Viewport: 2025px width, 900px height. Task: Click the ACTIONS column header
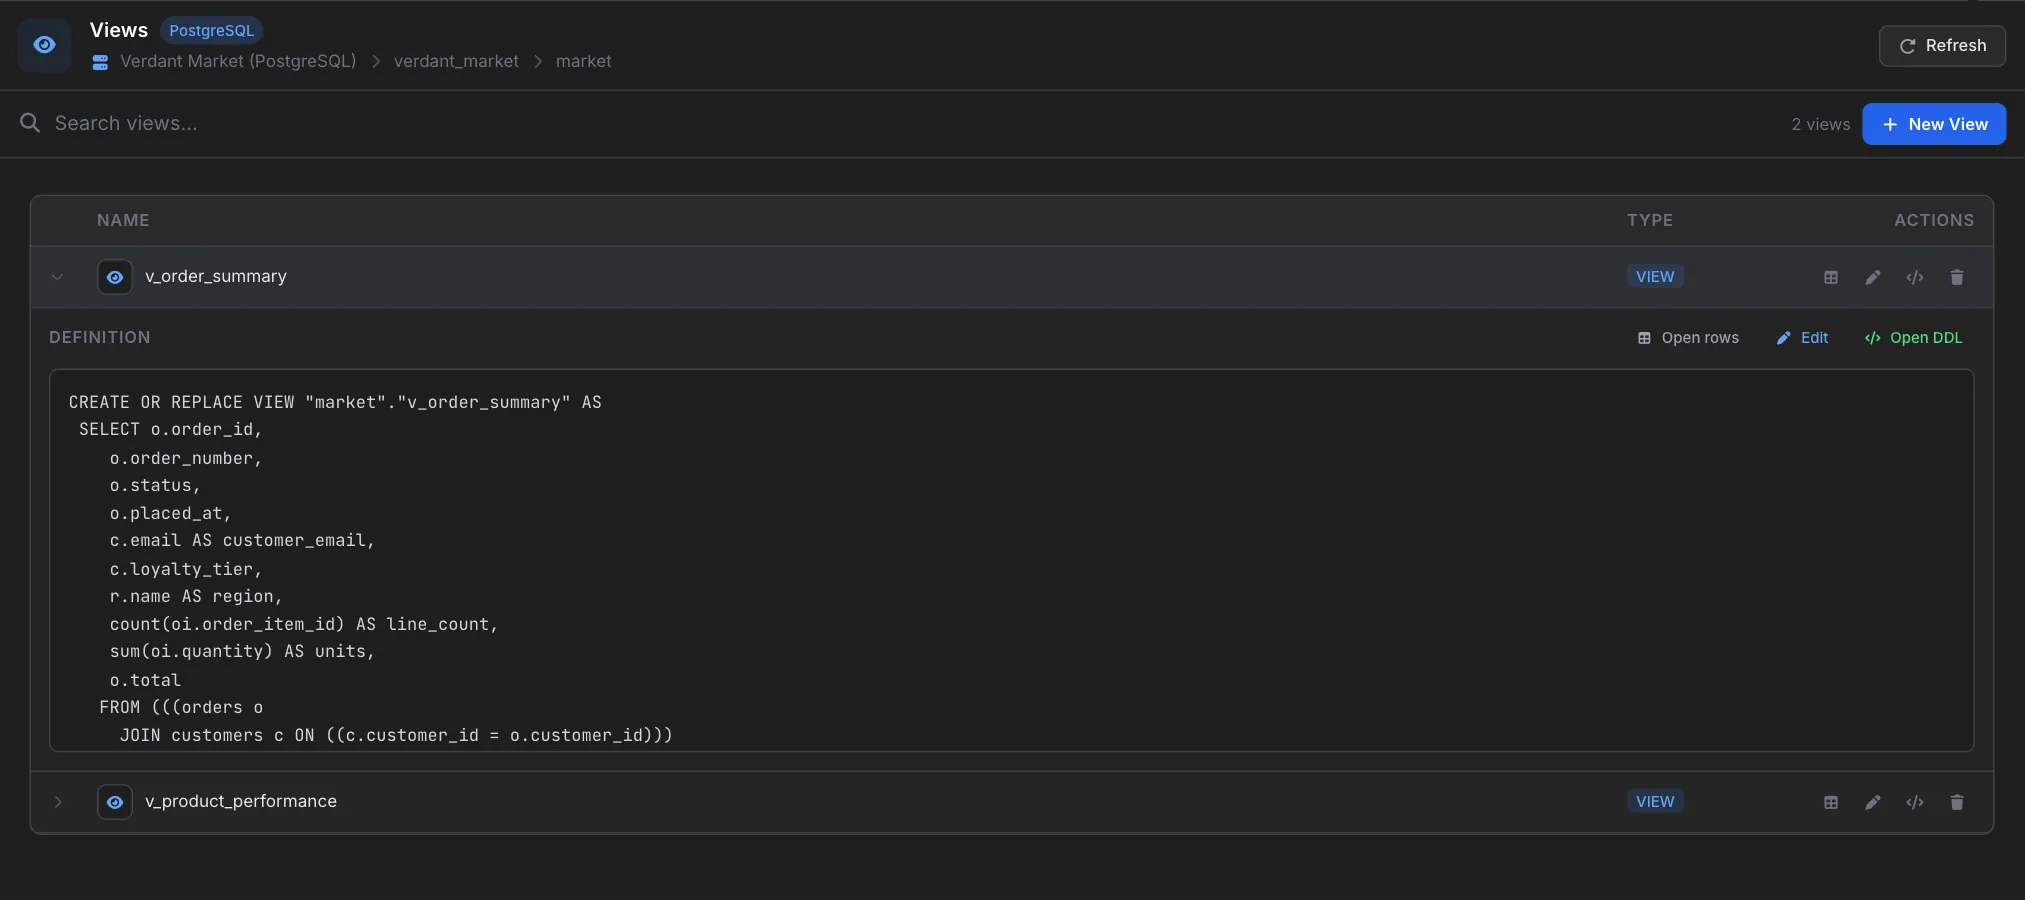pyautogui.click(x=1934, y=220)
